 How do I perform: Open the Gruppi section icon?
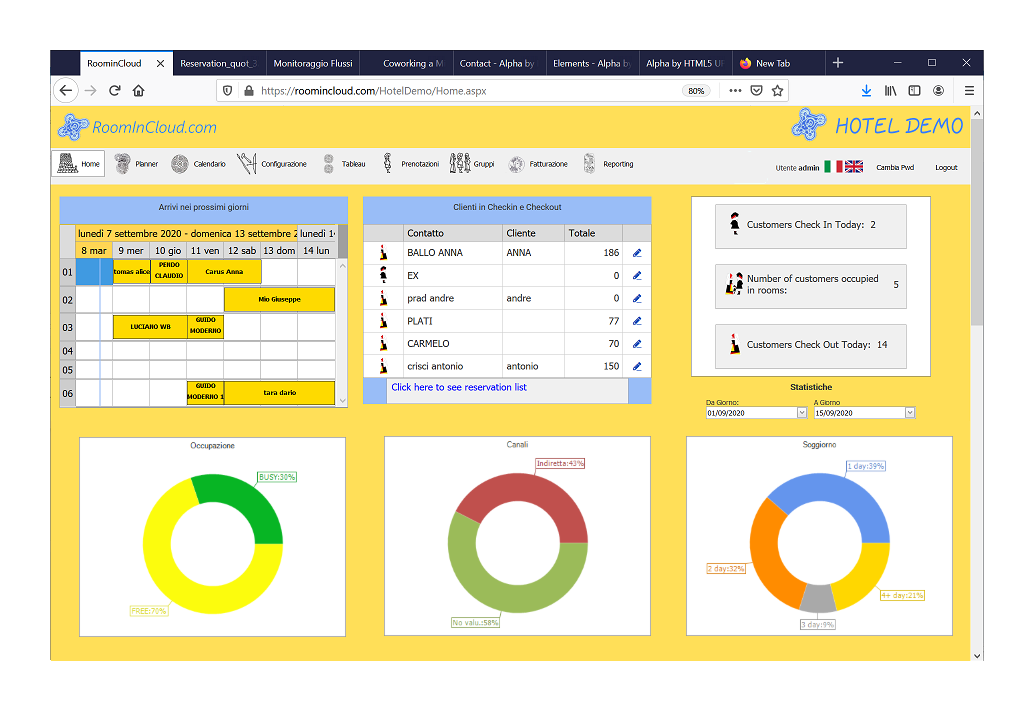[460, 164]
